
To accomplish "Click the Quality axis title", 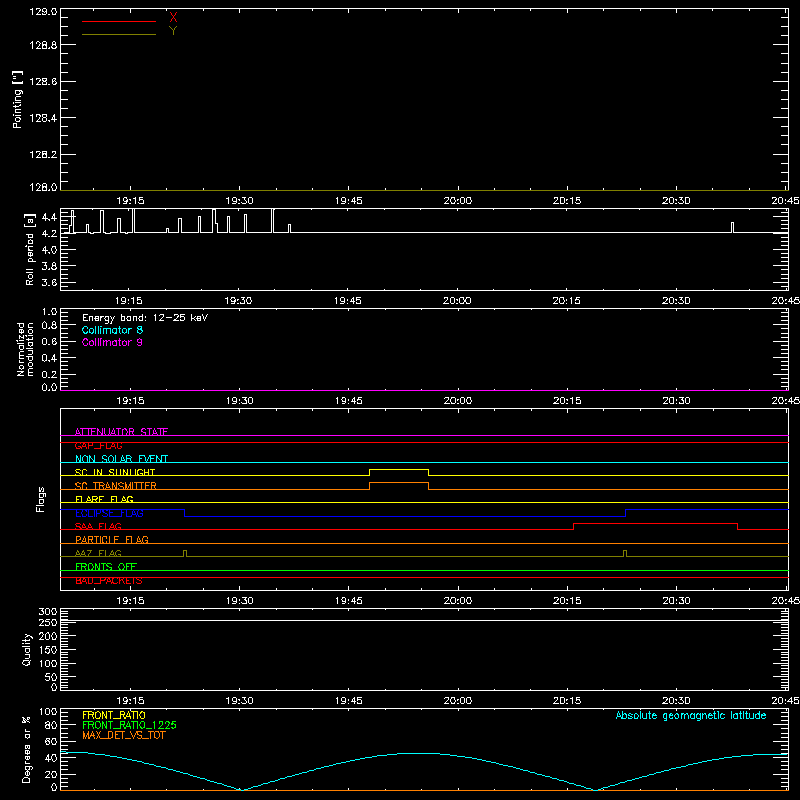I will (27, 649).
